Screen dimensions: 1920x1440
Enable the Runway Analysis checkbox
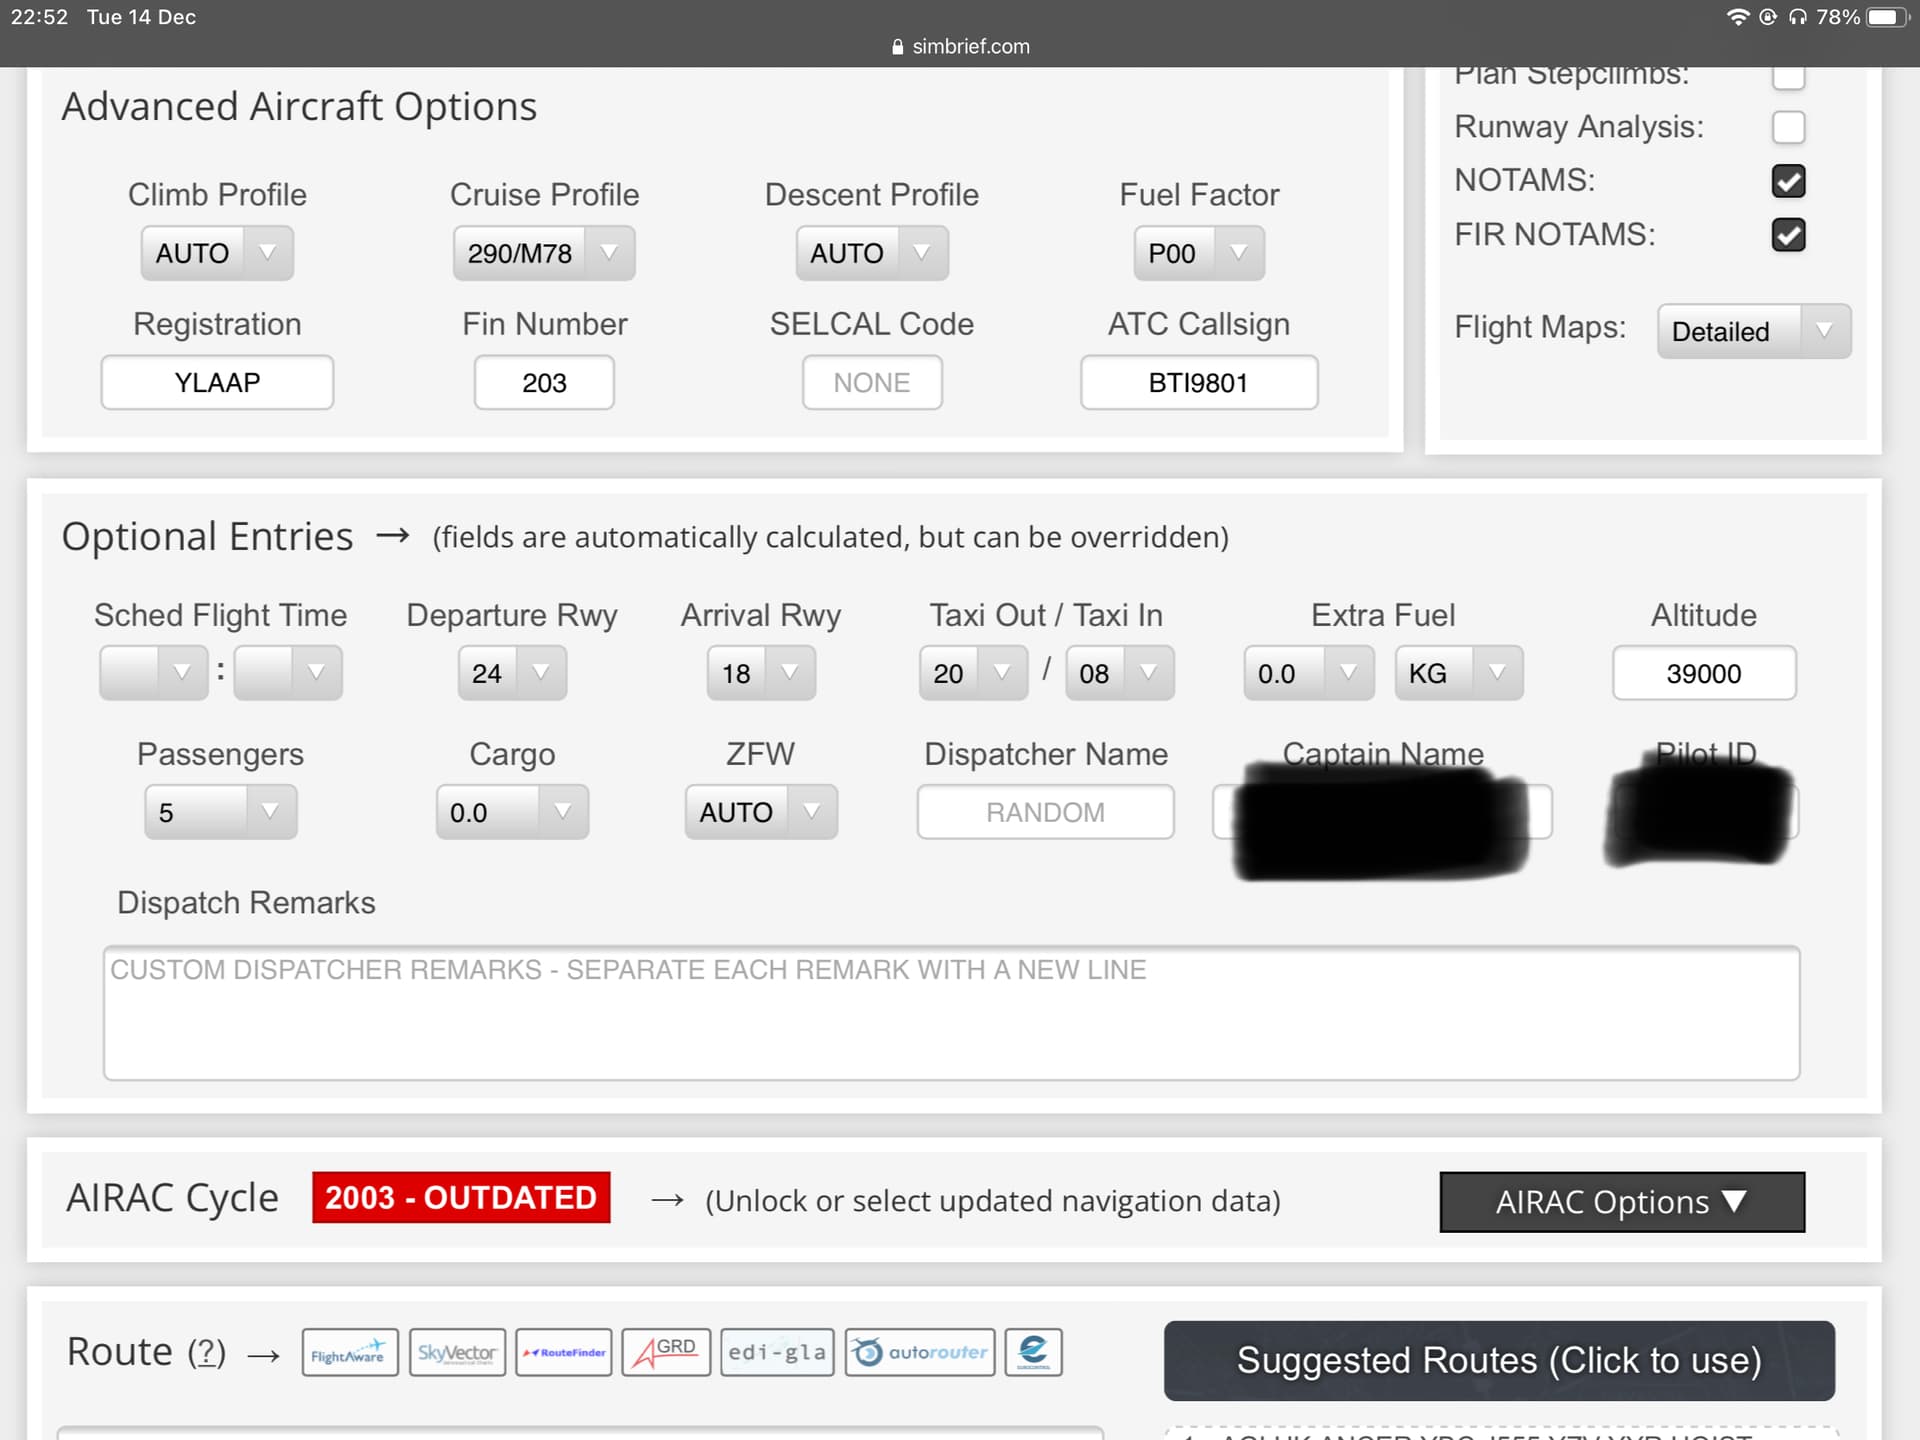(1788, 127)
